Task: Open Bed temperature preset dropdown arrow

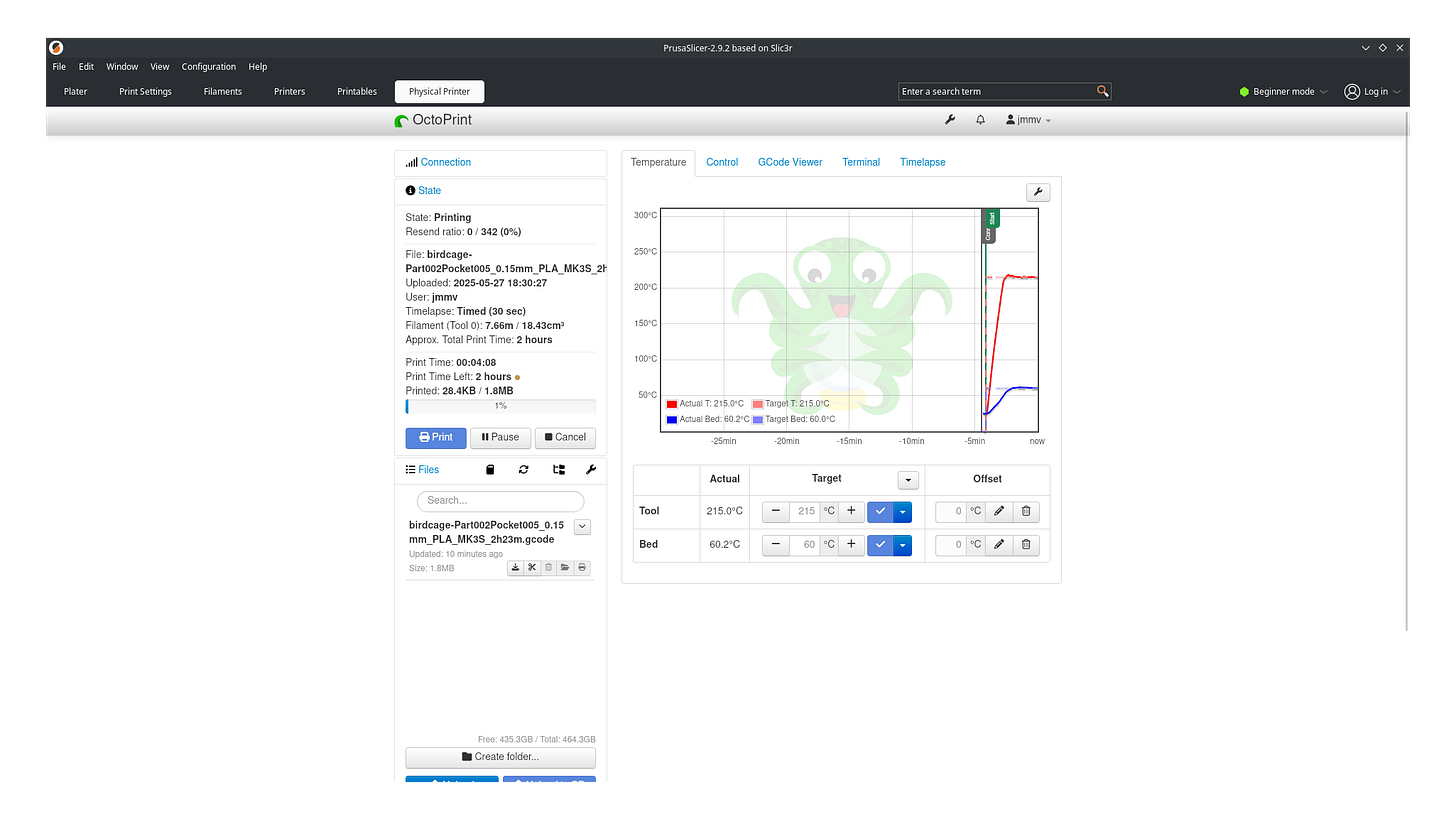Action: [x=903, y=545]
